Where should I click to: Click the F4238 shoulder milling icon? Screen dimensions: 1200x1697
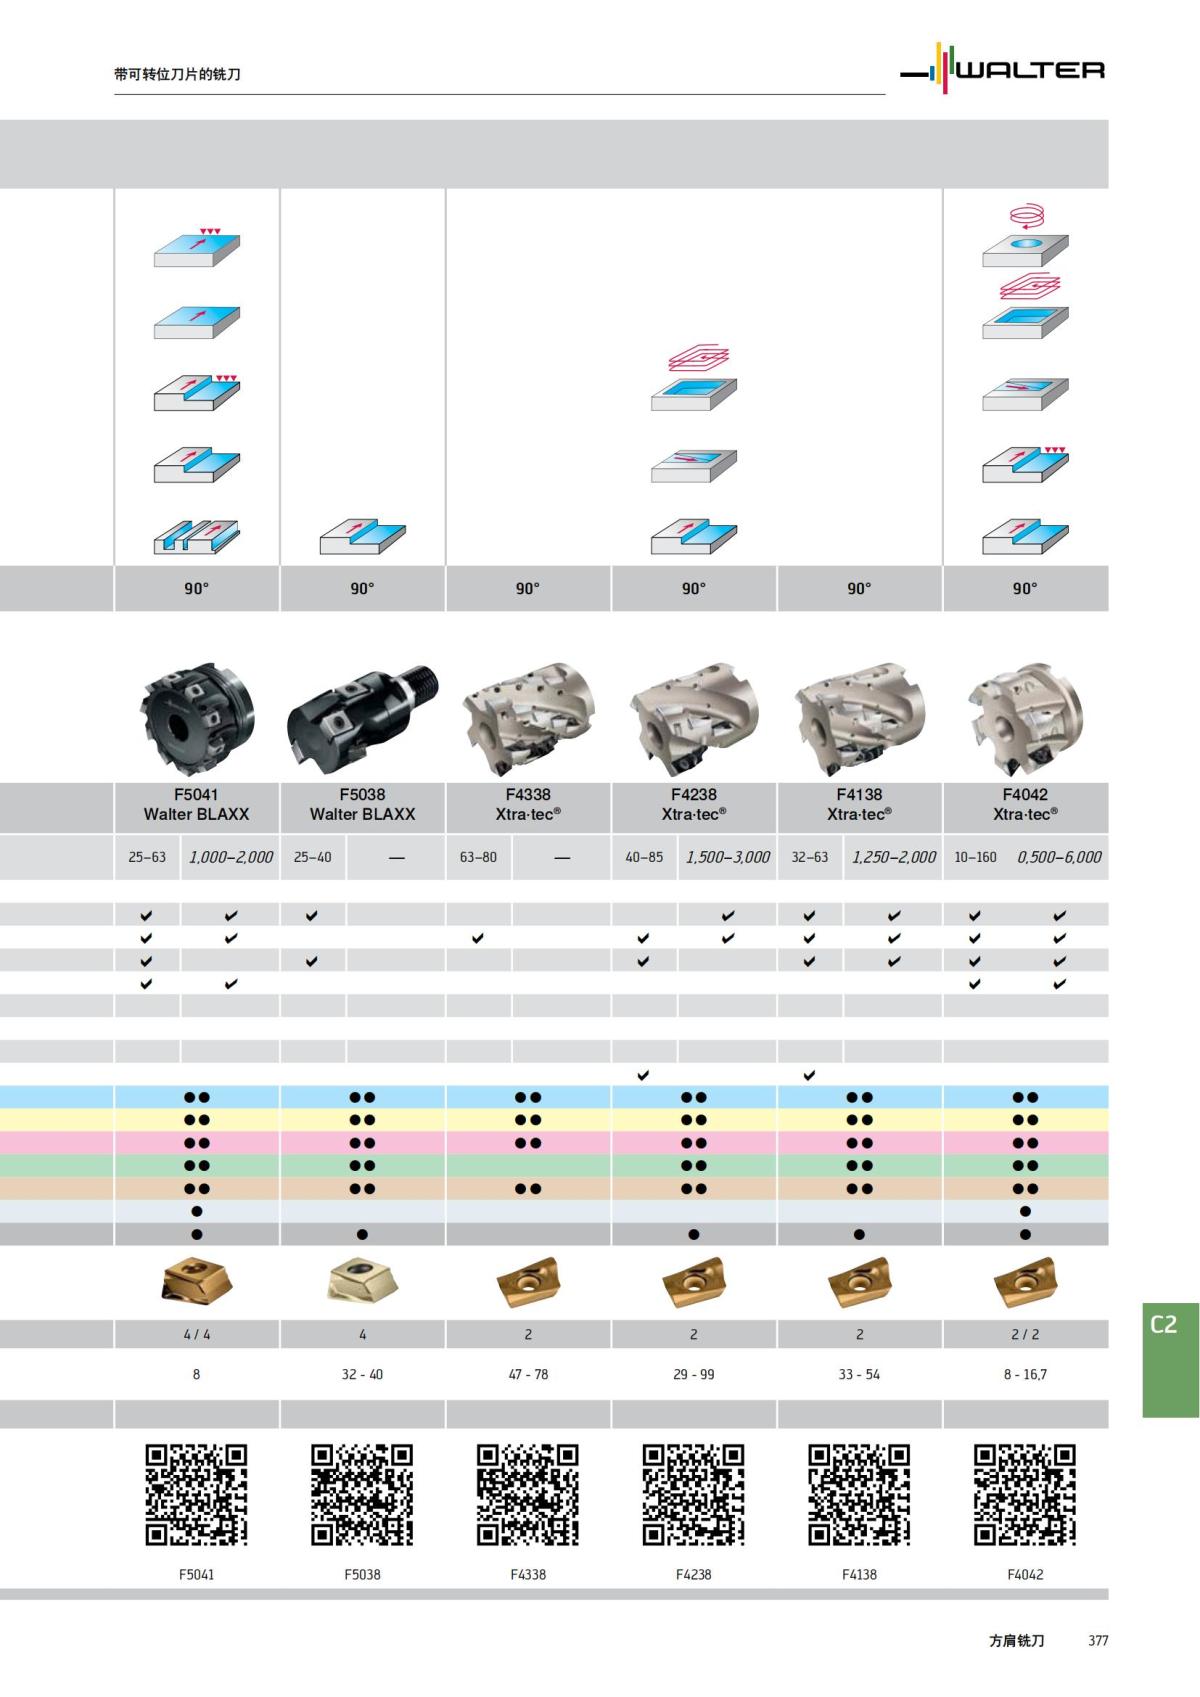tap(694, 537)
